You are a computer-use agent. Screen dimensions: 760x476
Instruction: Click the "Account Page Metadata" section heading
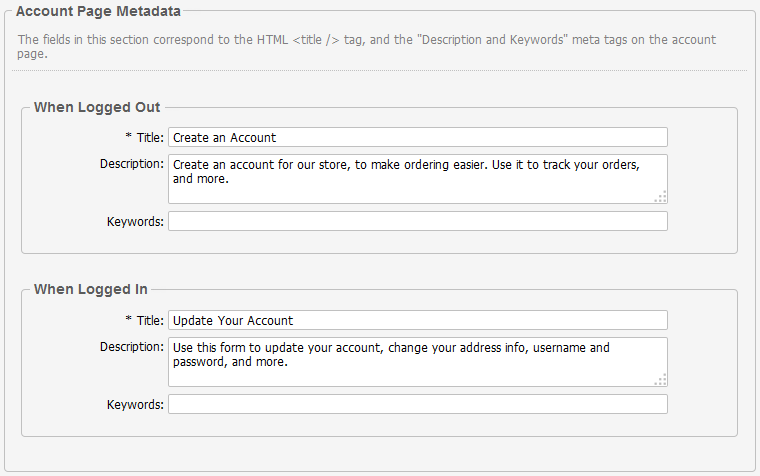point(99,12)
